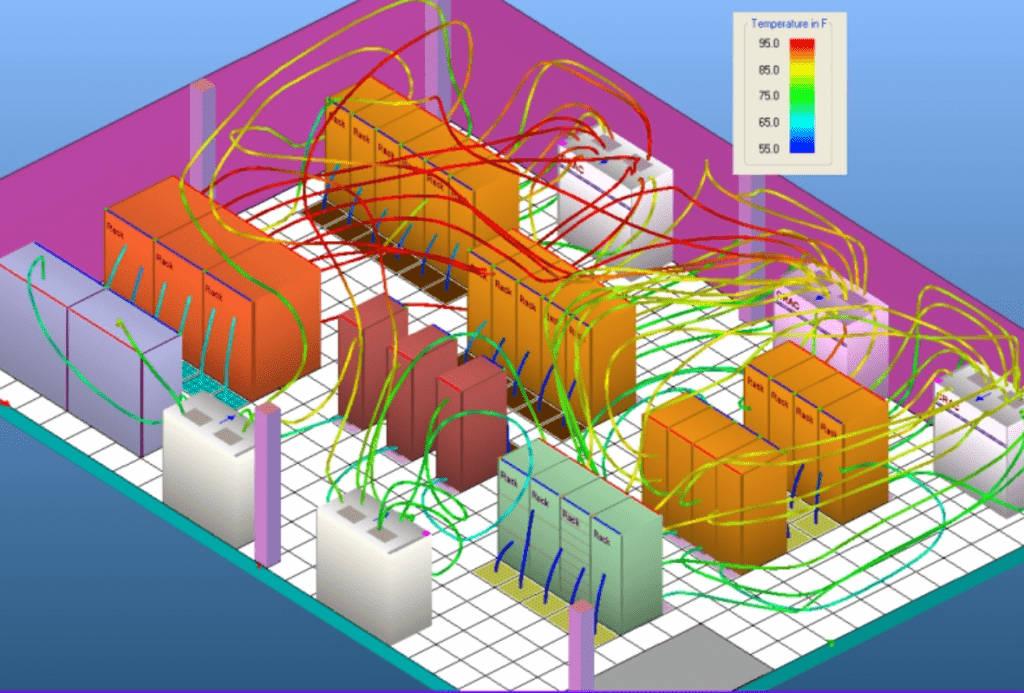The width and height of the screenshot is (1024, 693).
Task: Select the pink CRAC unit below the legend
Action: [x=830, y=320]
